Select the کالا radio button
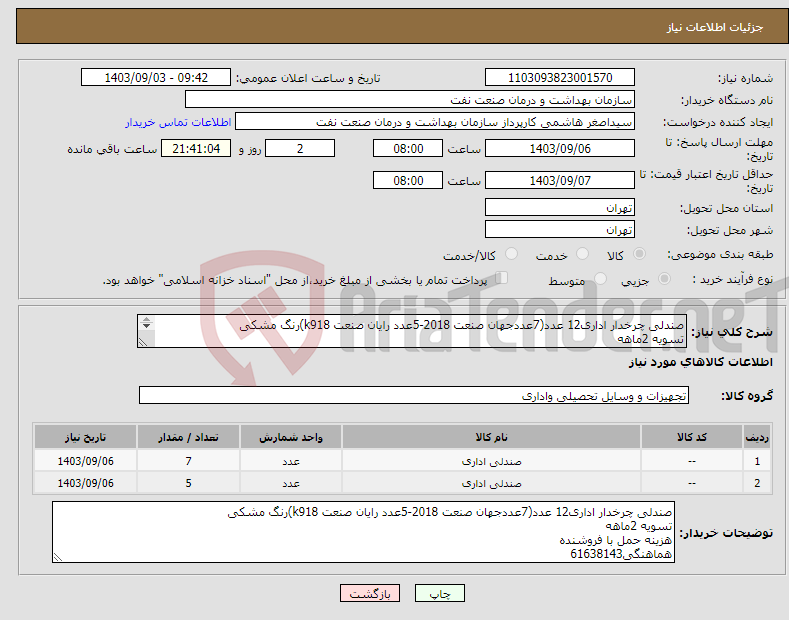 639,254
